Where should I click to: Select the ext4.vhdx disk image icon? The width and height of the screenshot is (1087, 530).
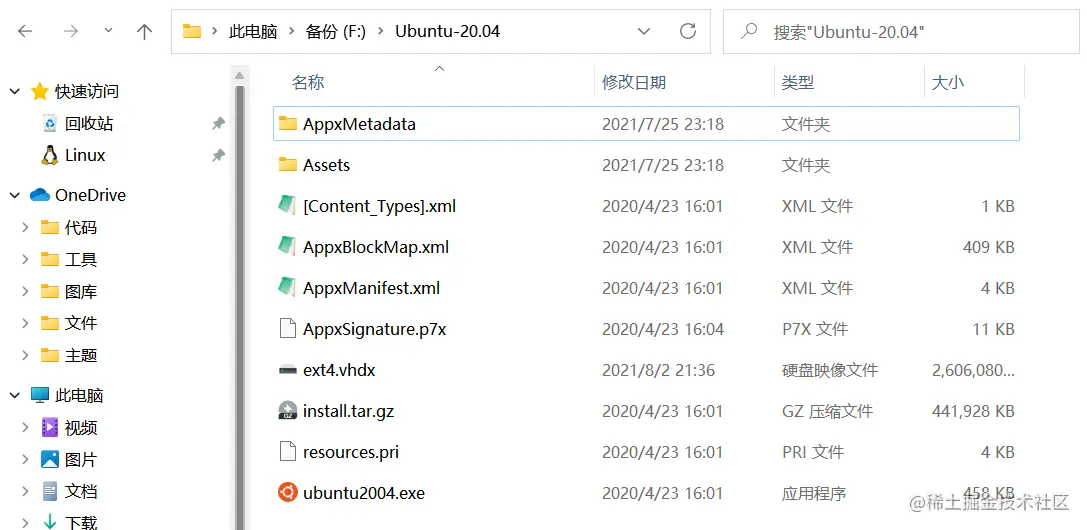(288, 370)
